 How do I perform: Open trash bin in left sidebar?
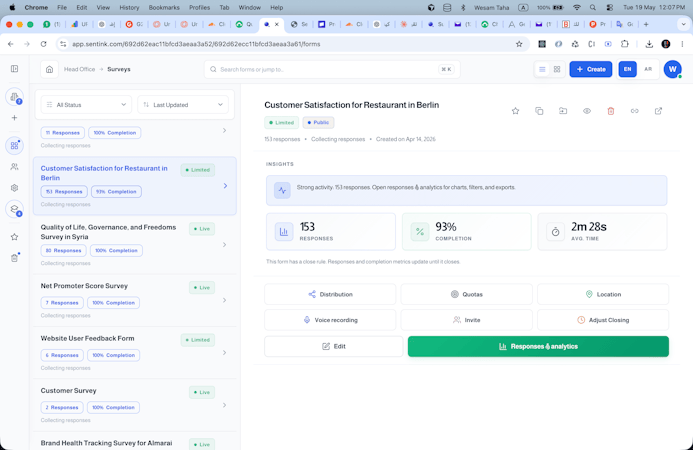(x=15, y=258)
